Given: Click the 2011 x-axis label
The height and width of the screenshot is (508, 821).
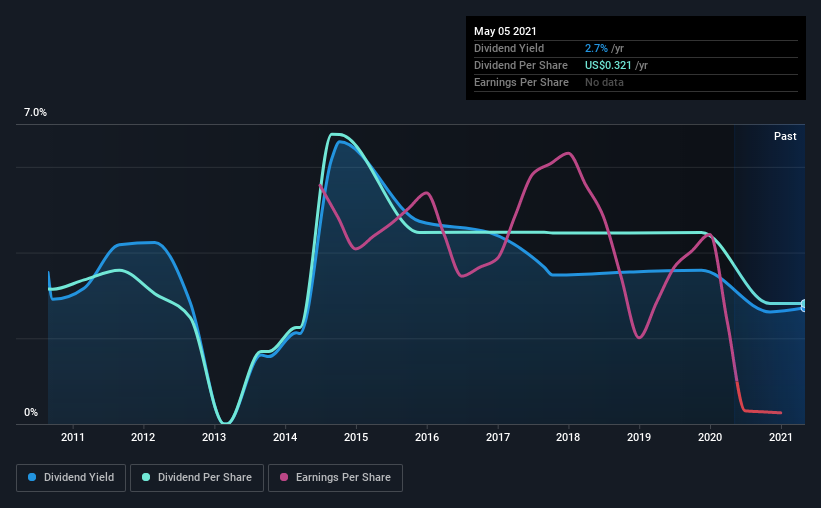Looking at the screenshot, I should [x=72, y=437].
